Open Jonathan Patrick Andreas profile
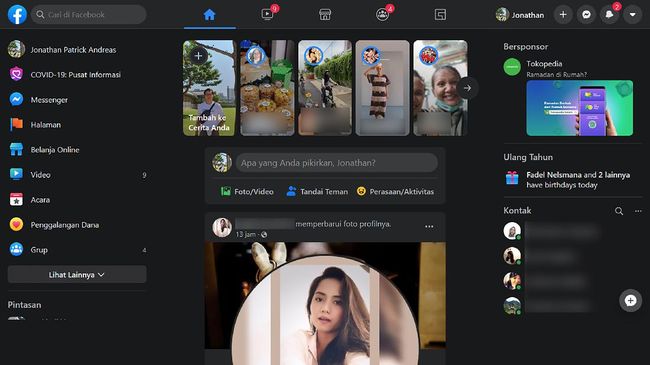 pos(77,50)
